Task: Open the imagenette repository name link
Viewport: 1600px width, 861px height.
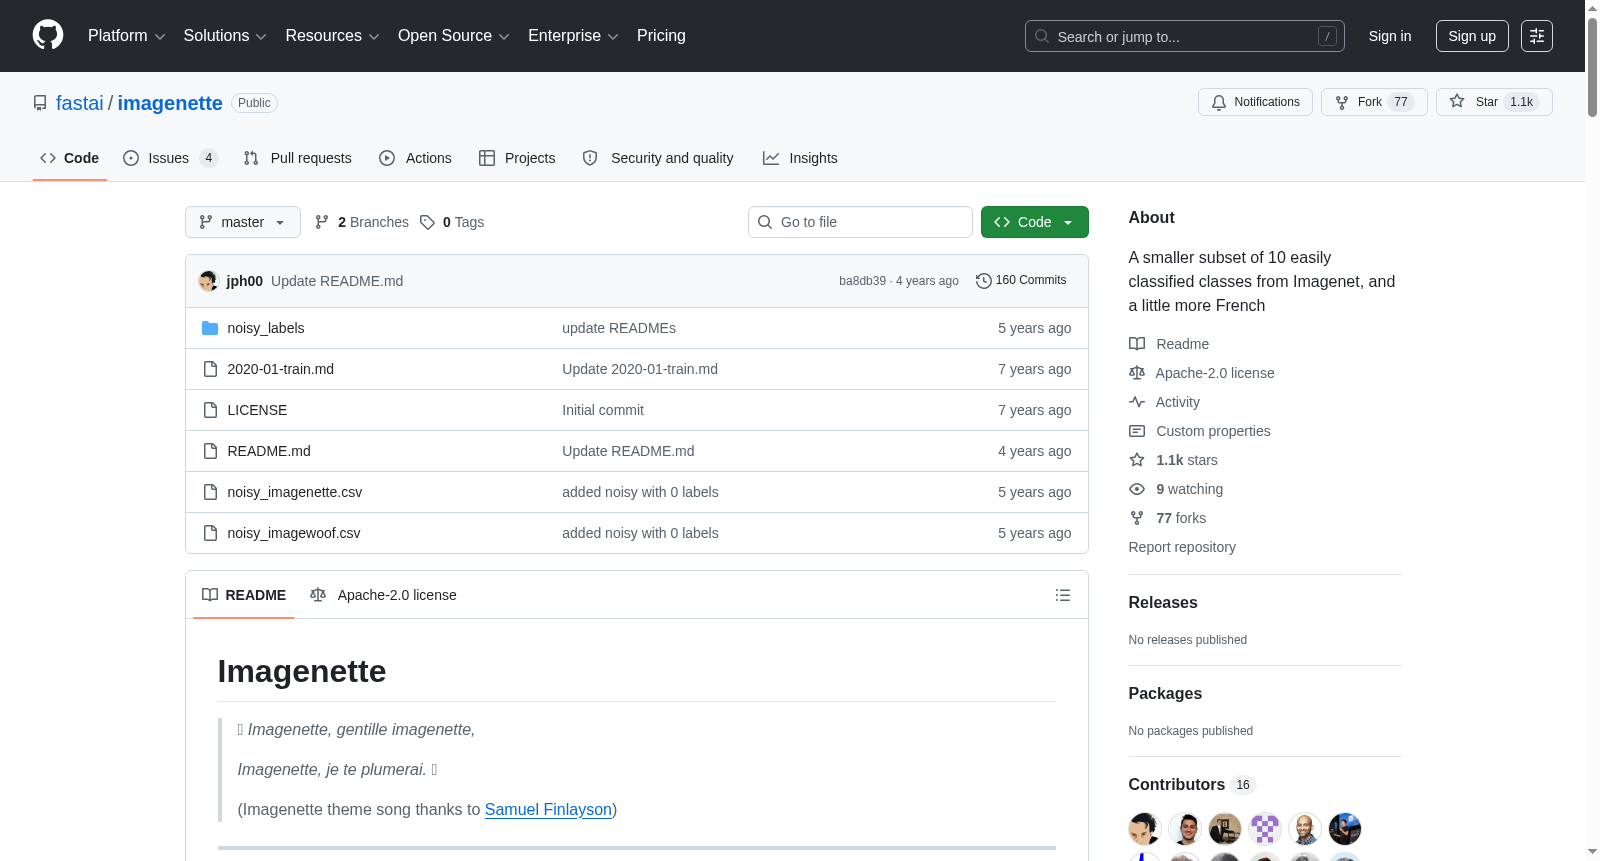Action: point(170,103)
